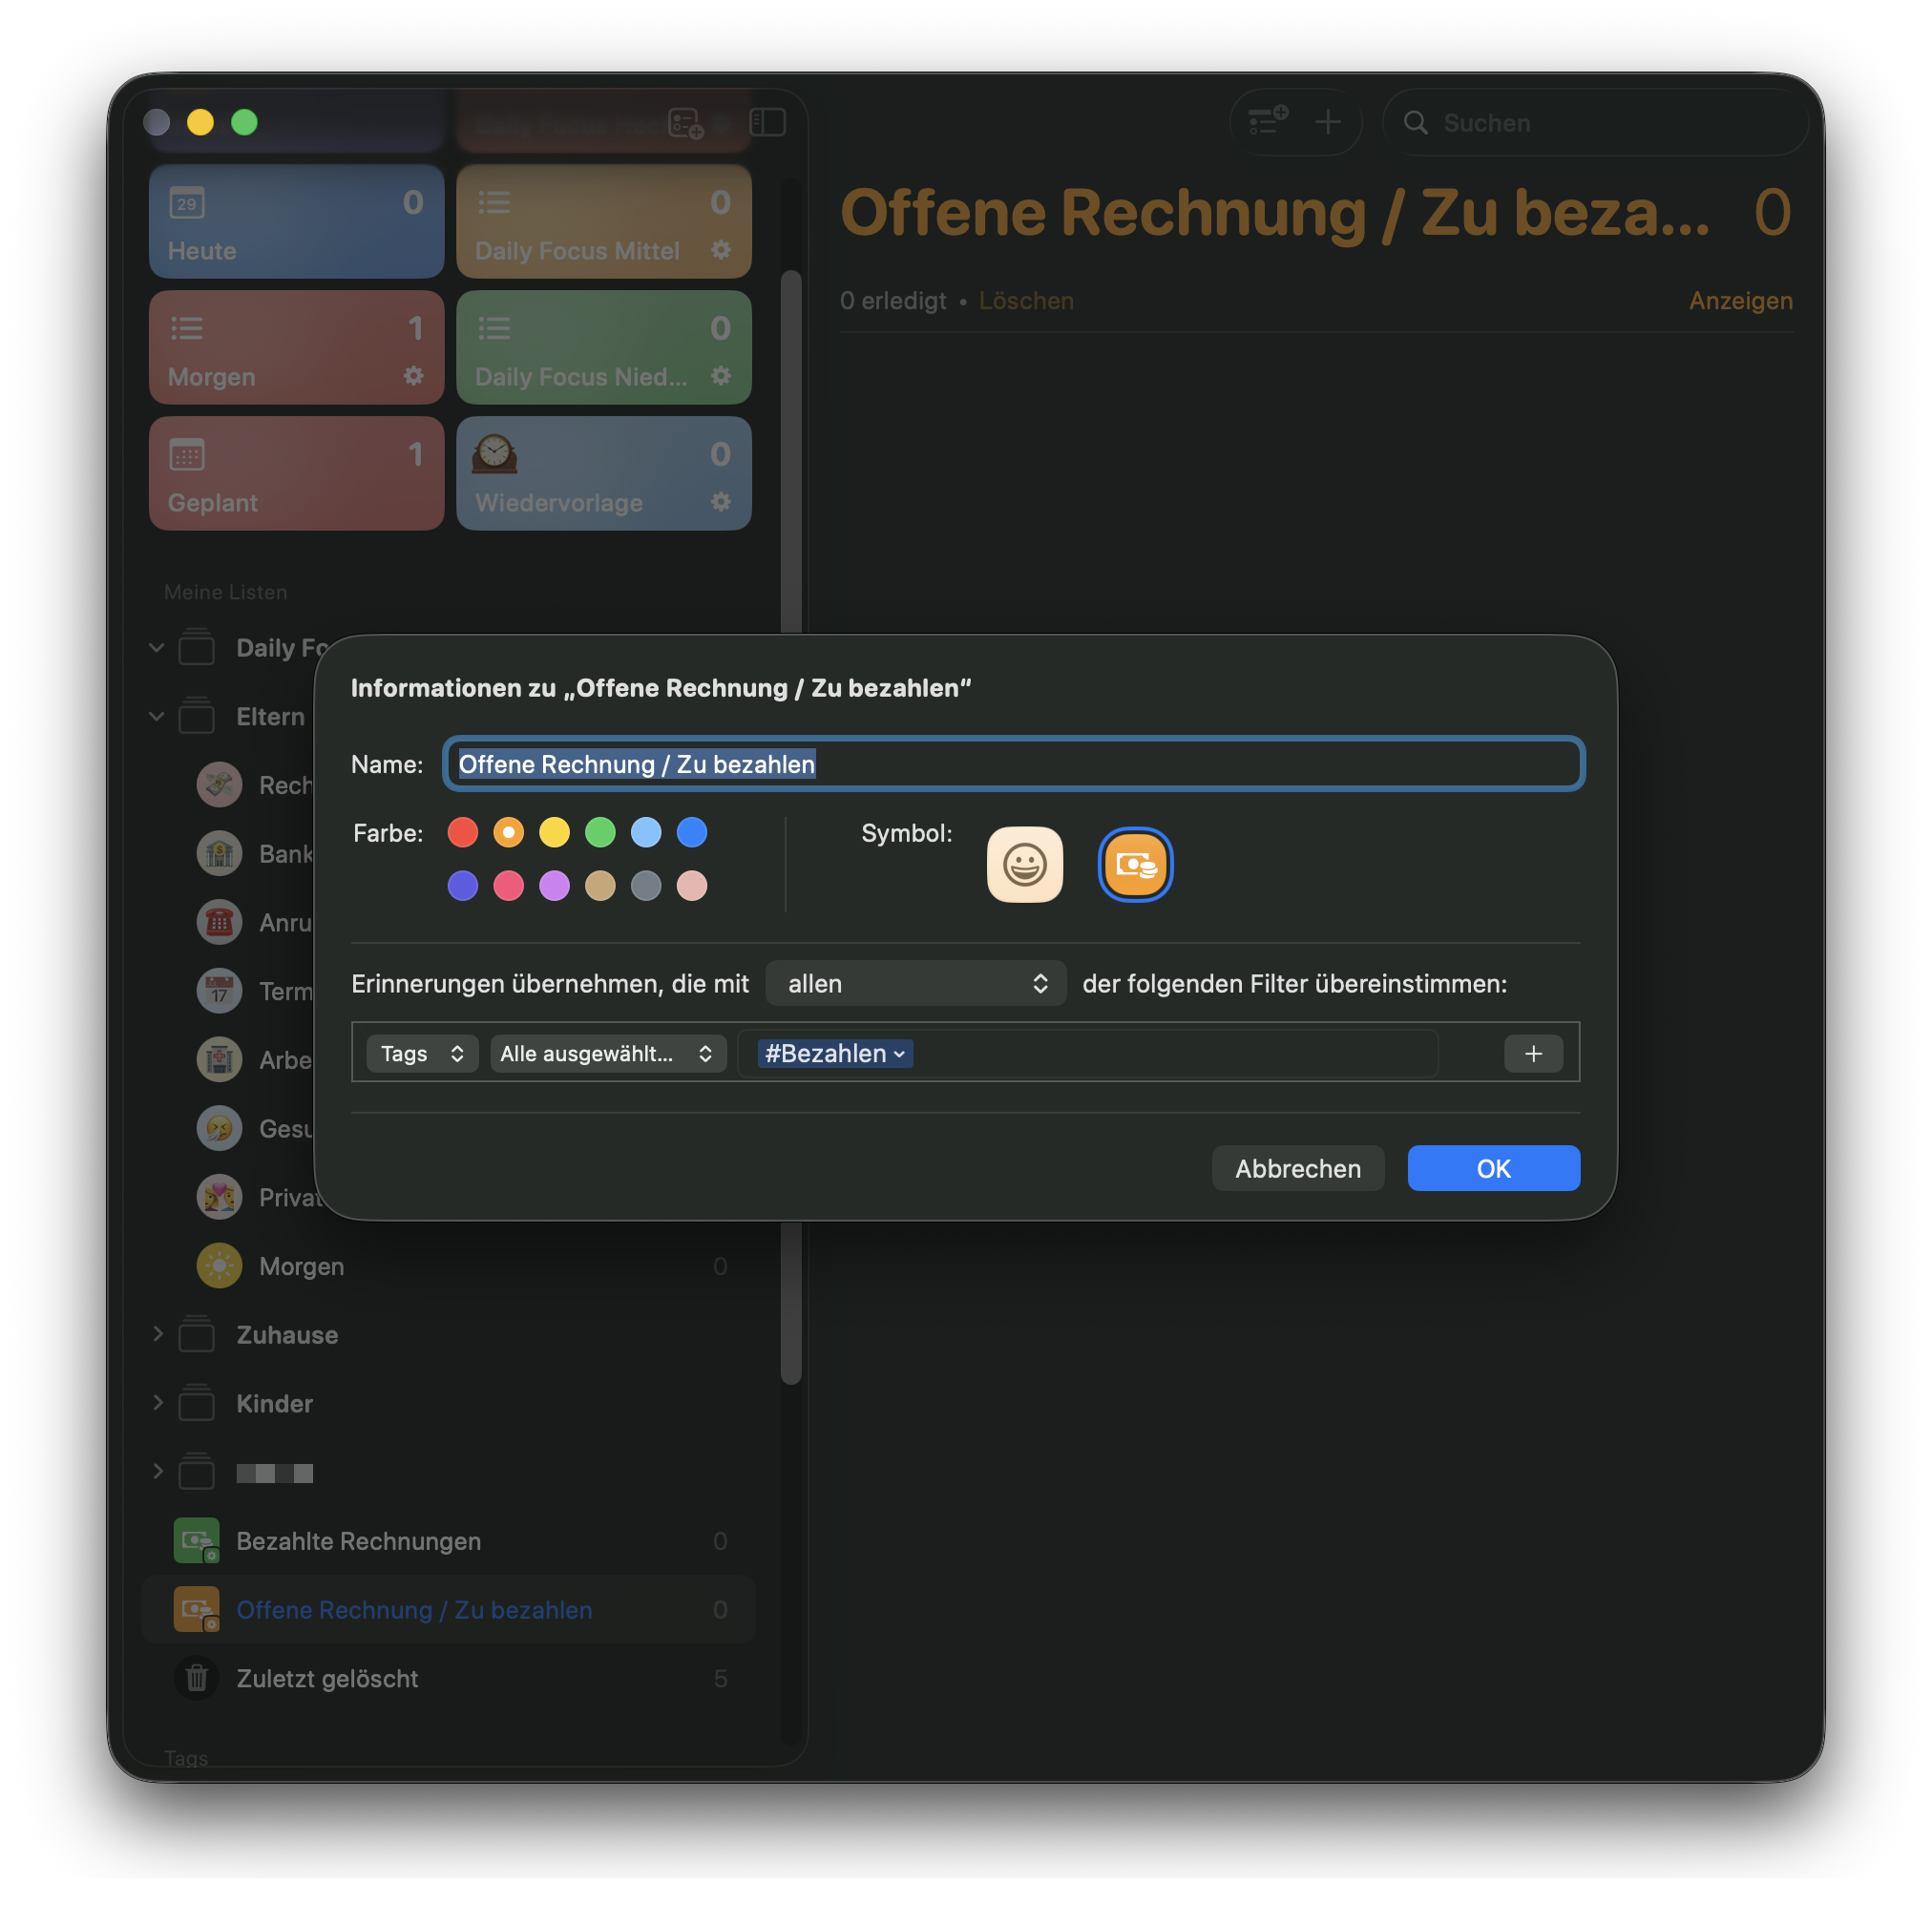Pick the light blue color swatch
Viewport: 1932px width, 1924px height.
(x=646, y=832)
